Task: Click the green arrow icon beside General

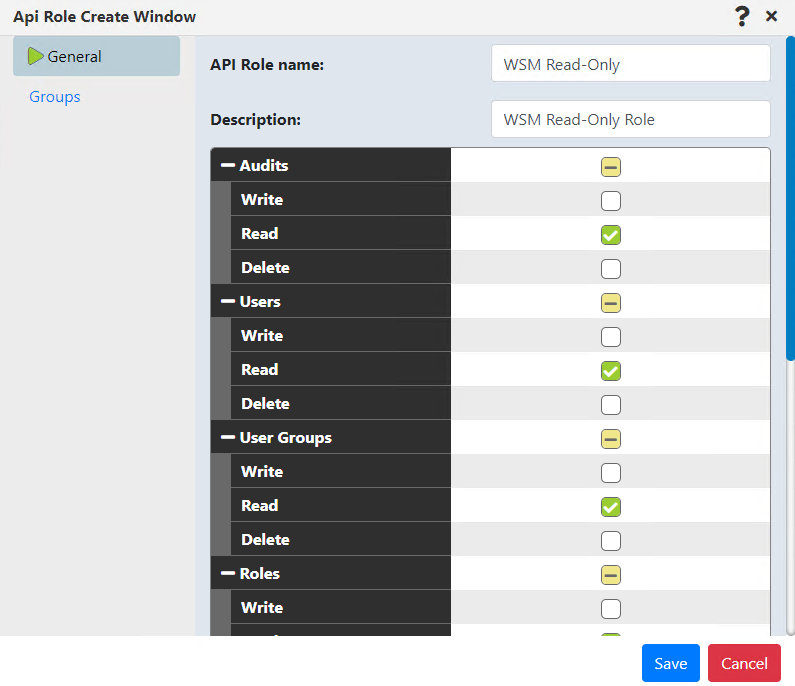Action: pos(35,56)
